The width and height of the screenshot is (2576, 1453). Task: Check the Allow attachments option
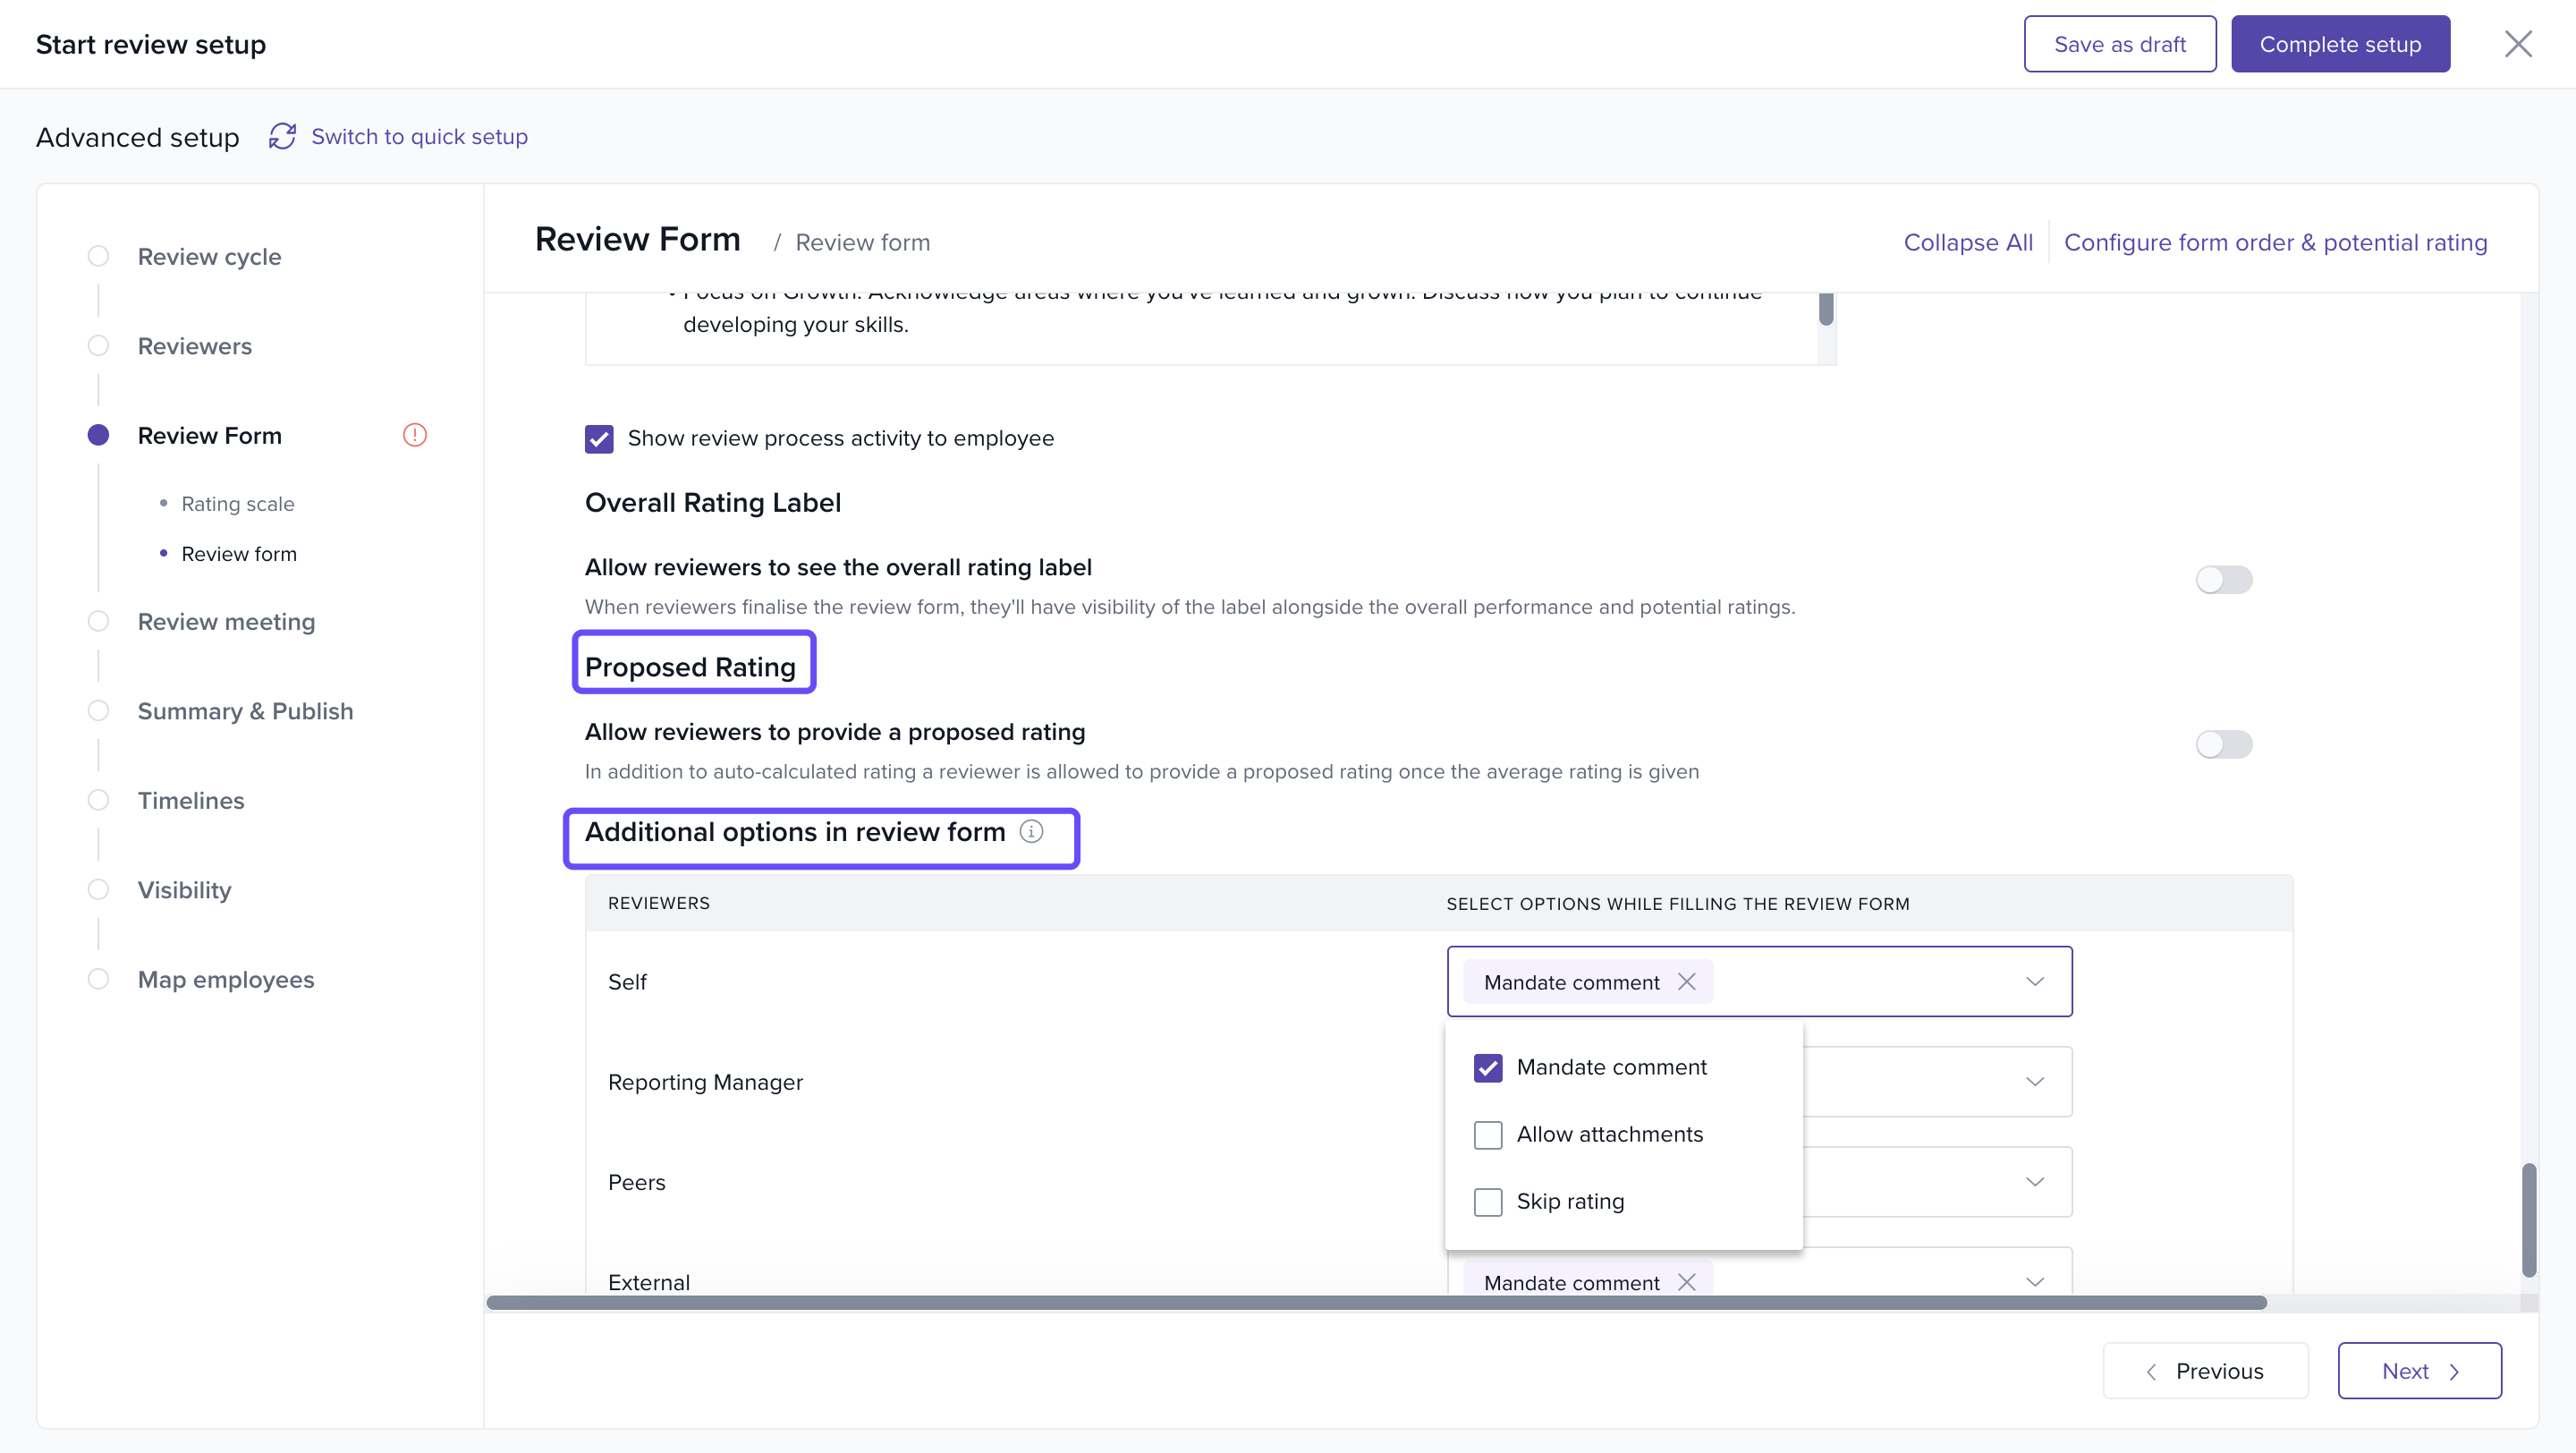(1488, 1135)
